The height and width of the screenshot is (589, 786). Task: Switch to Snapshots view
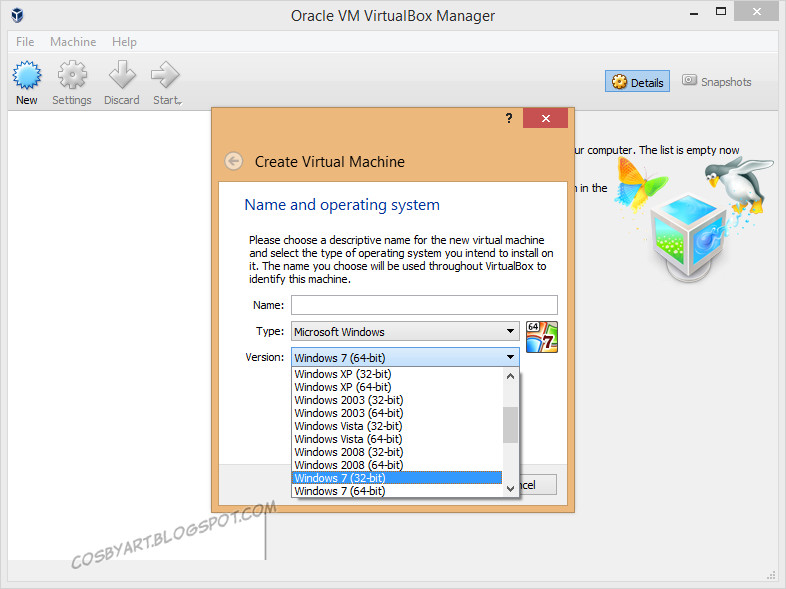[x=716, y=81]
